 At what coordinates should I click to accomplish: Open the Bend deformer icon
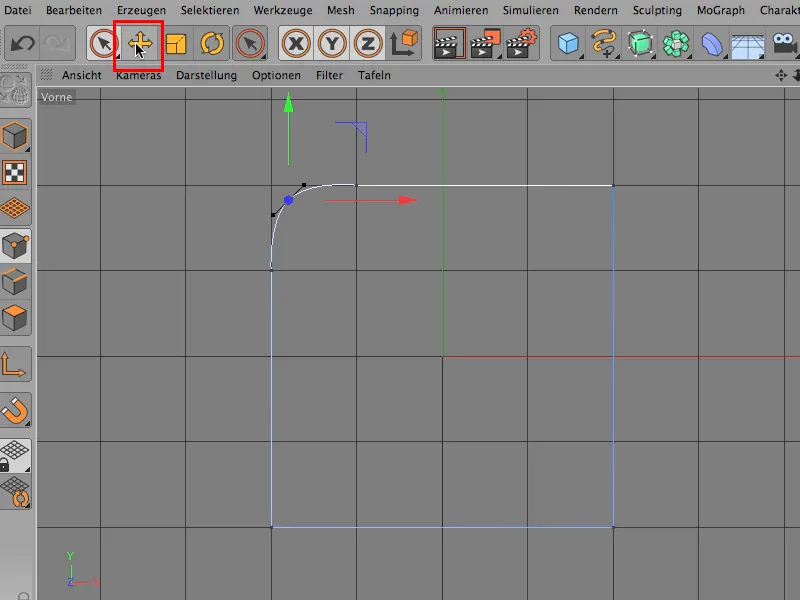(712, 44)
